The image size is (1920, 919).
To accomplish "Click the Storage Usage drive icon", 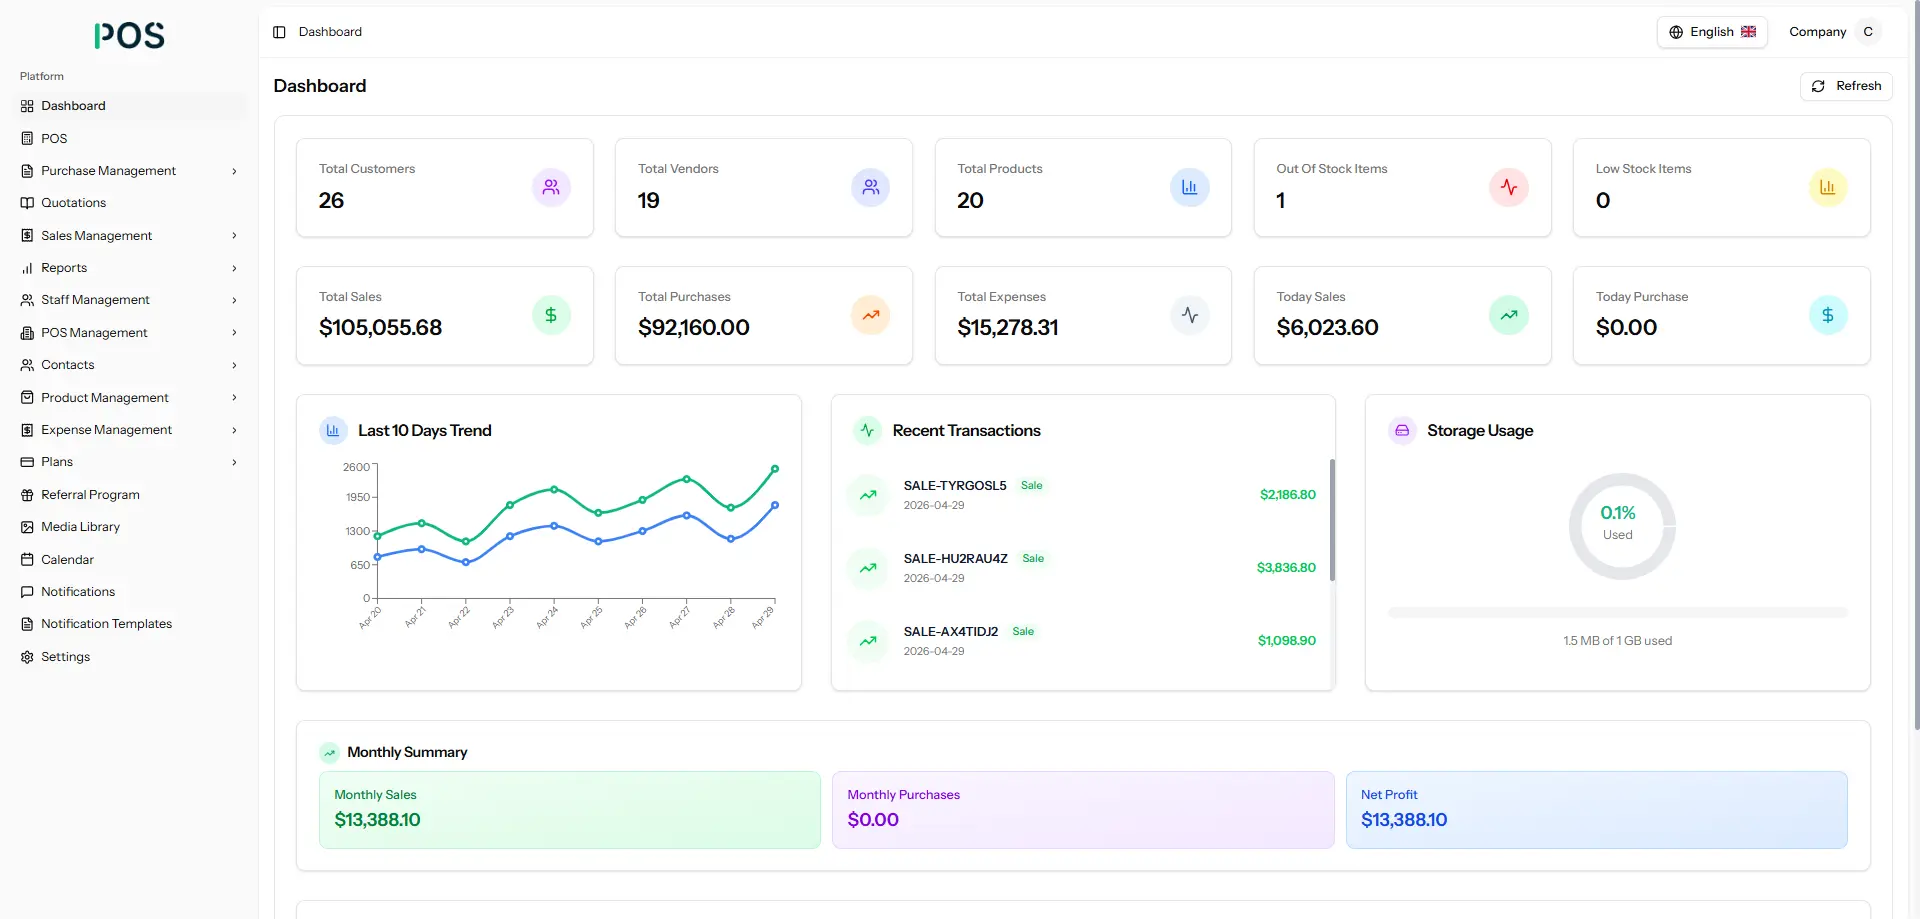I will [x=1402, y=430].
